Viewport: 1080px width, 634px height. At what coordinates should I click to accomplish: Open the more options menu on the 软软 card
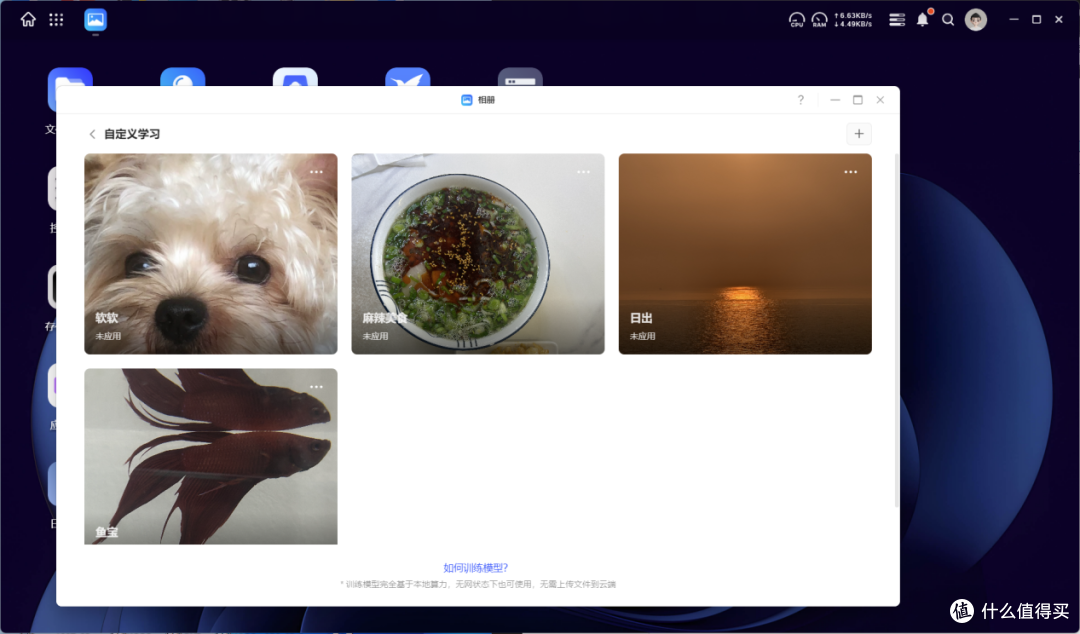(316, 172)
